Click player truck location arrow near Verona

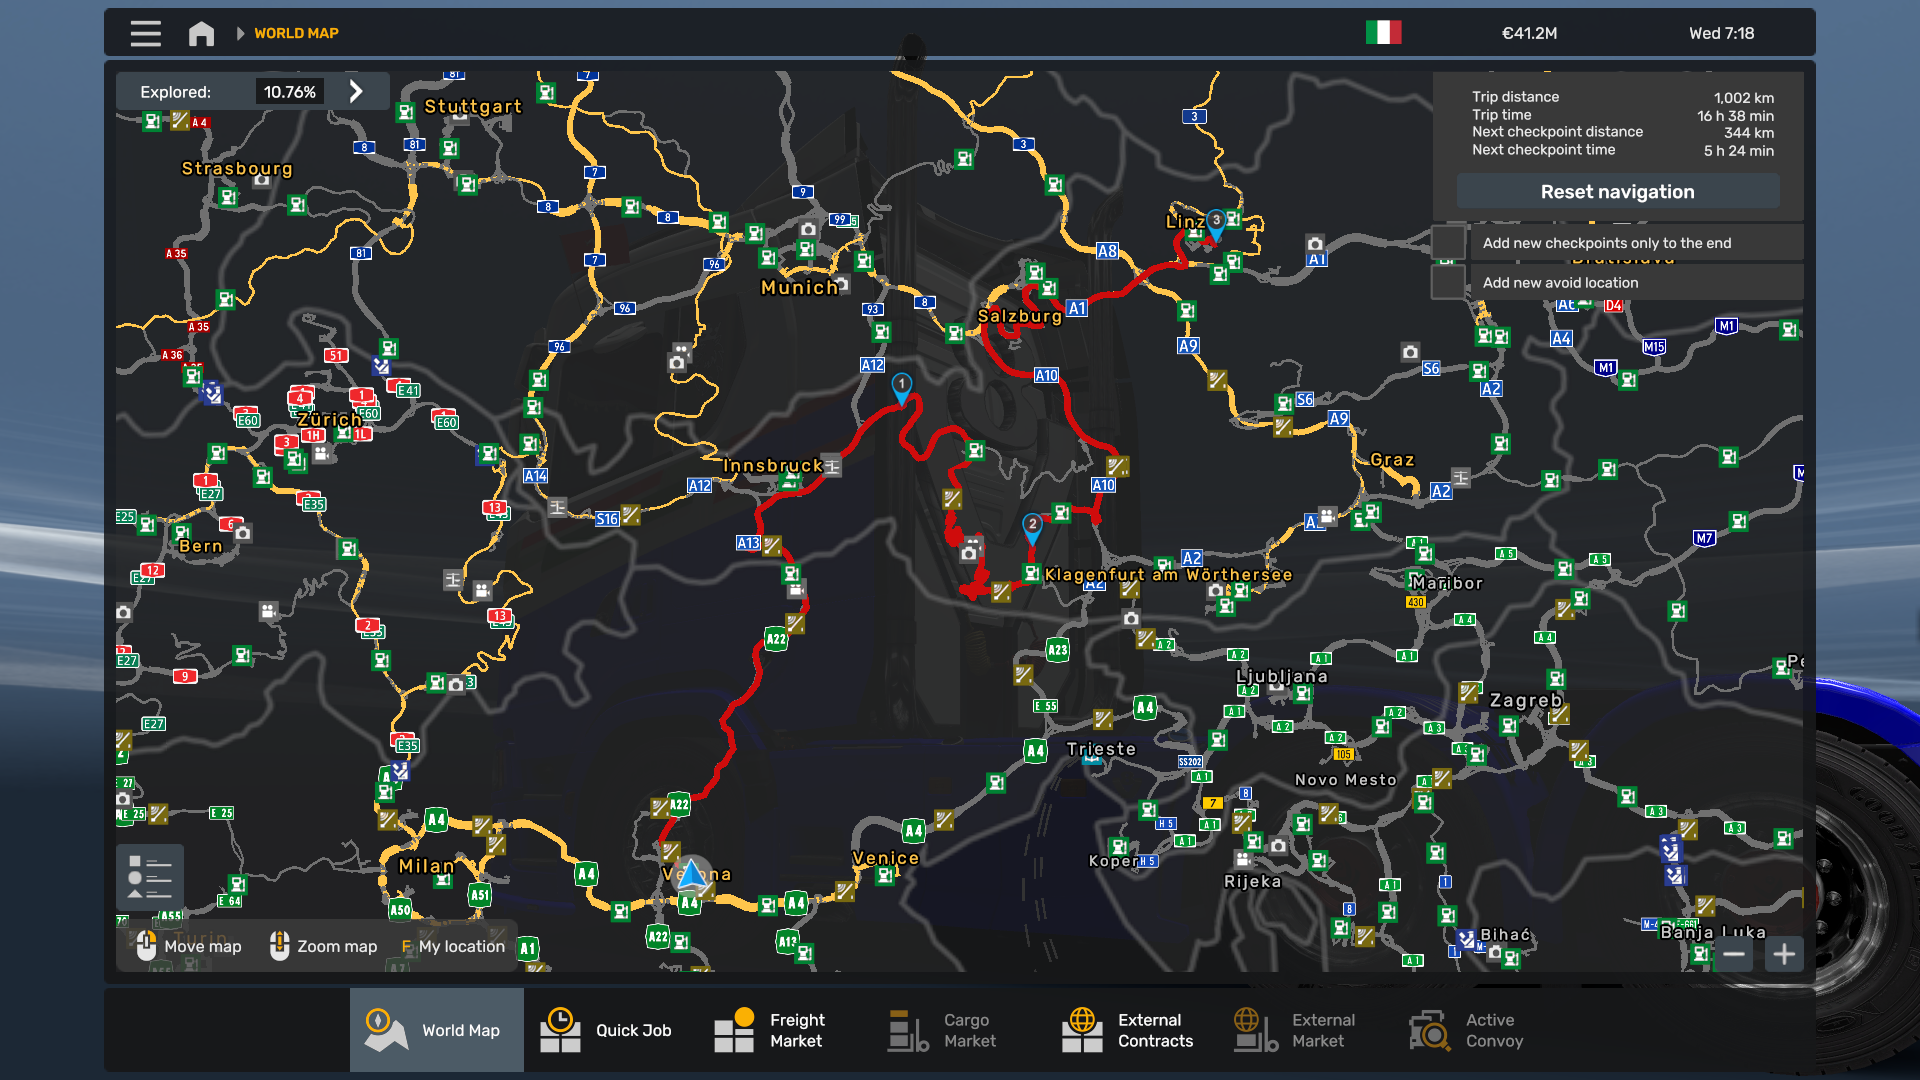coord(691,874)
